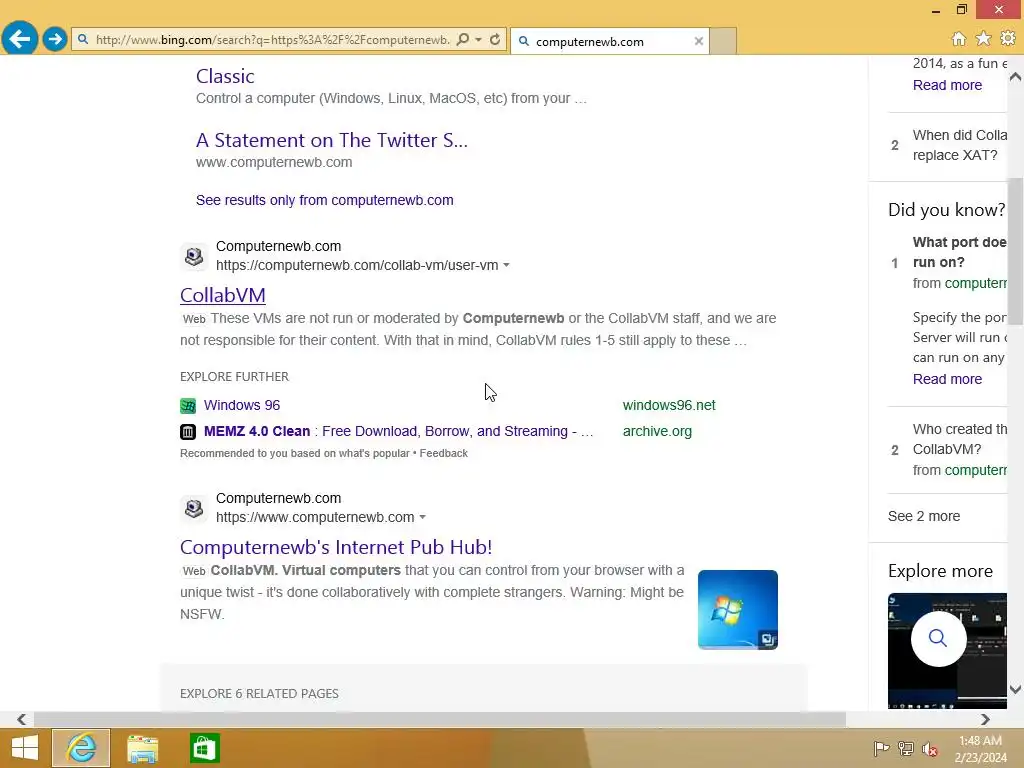This screenshot has height=768, width=1024.
Task: Open Favorites star icon
Action: (983, 39)
